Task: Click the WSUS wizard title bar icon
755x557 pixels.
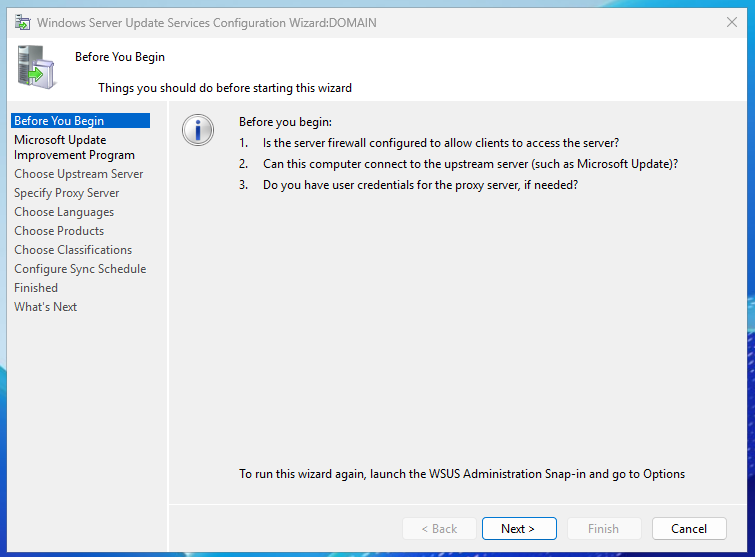Action: tap(21, 22)
